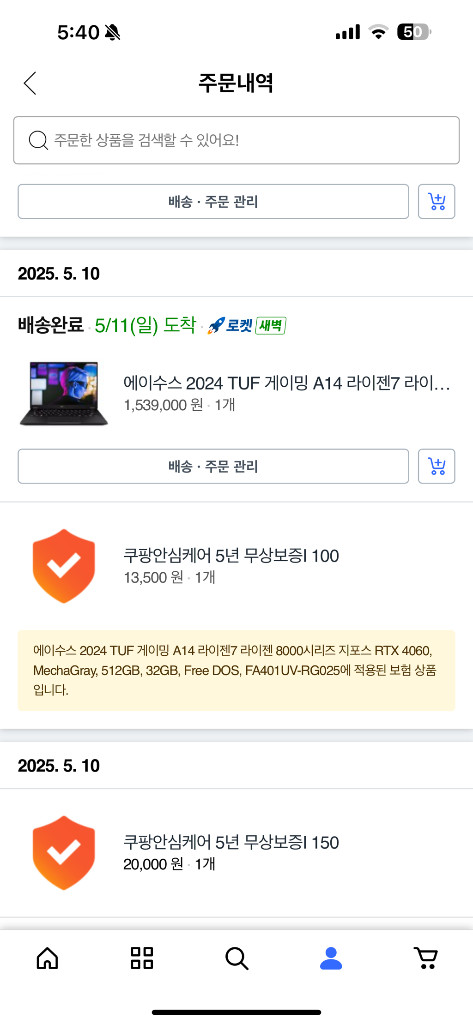The width and height of the screenshot is (473, 1024).
Task: Open the search tab in bottom bar
Action: tap(236, 958)
